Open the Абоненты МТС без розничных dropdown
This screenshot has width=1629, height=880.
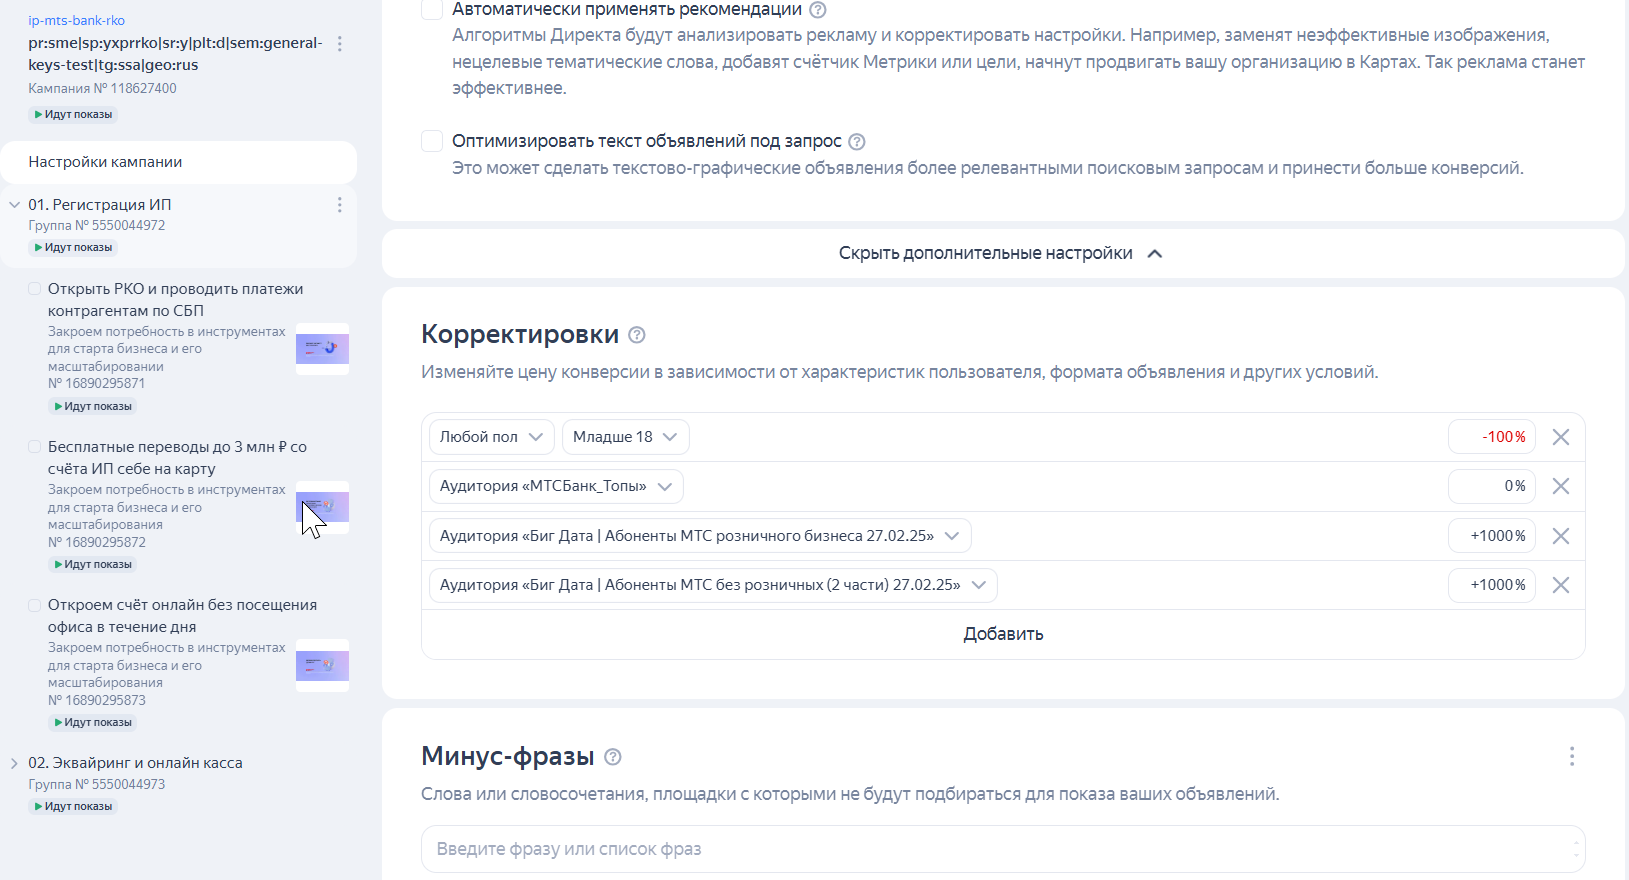713,585
